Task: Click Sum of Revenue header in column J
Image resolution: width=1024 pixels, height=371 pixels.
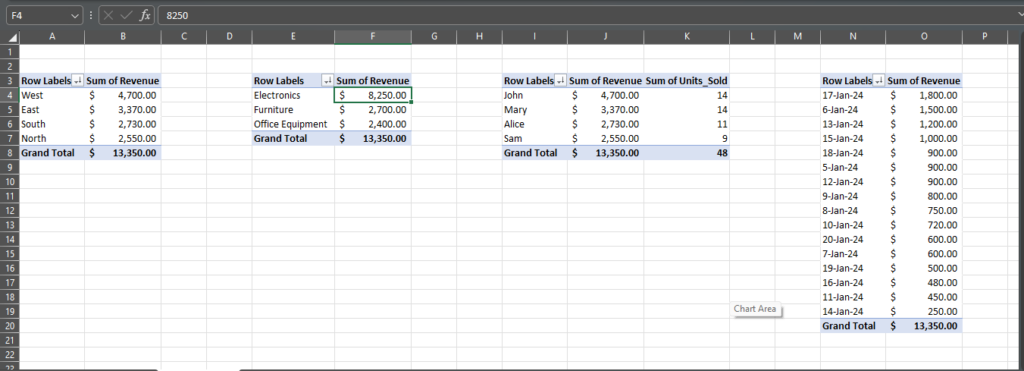Action: (605, 81)
